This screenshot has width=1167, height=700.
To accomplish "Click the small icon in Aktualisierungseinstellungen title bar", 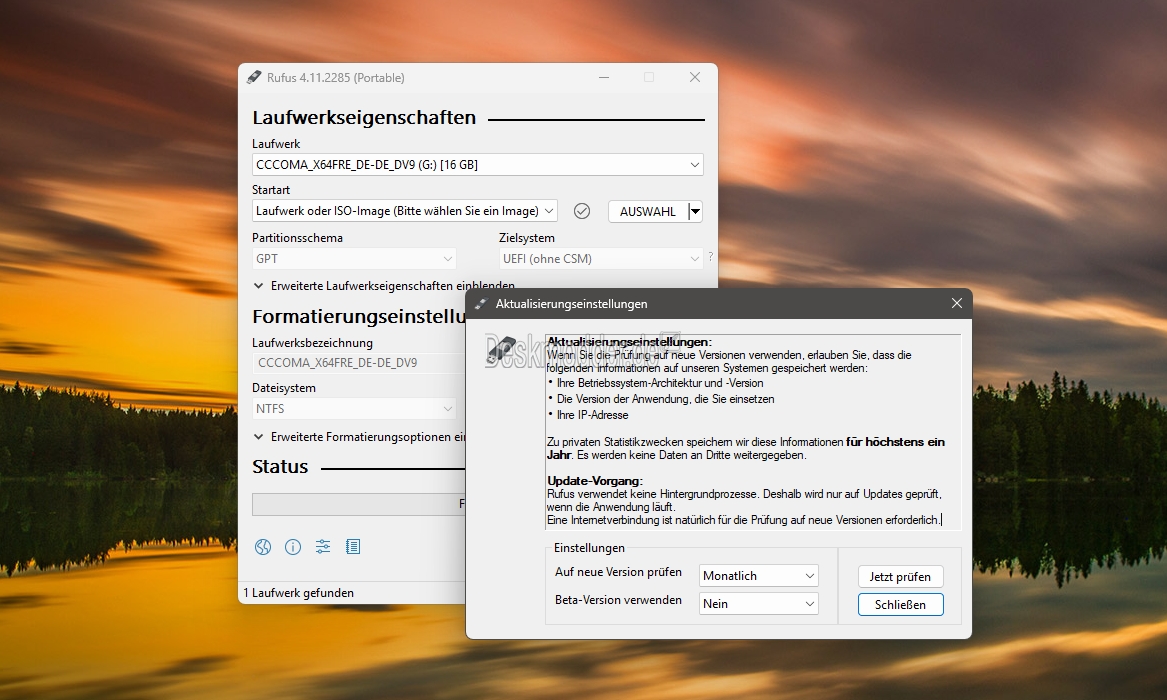I will coord(481,304).
